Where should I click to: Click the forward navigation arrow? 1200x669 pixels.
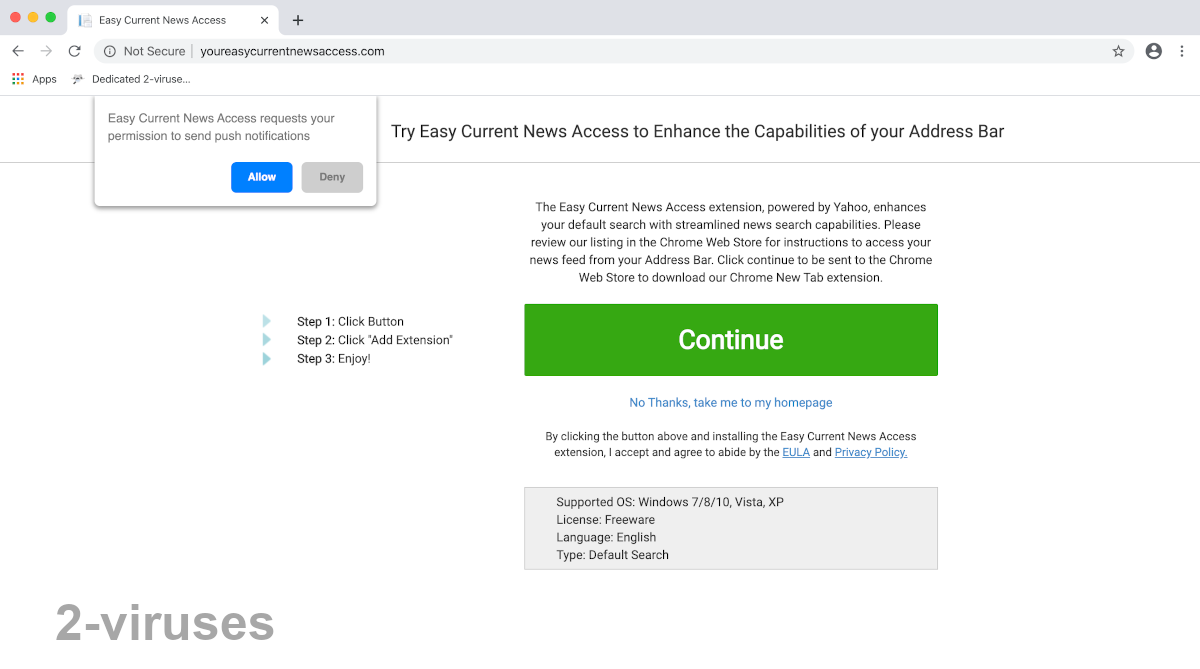(45, 50)
